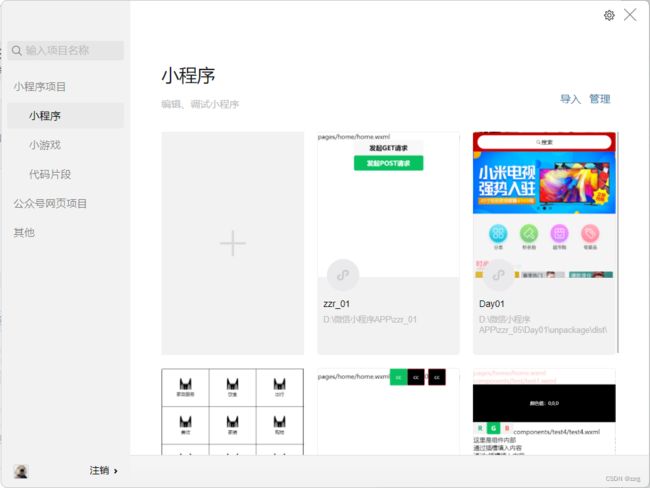
Task: Open 代码片段 in the sidebar
Action: 50,174
